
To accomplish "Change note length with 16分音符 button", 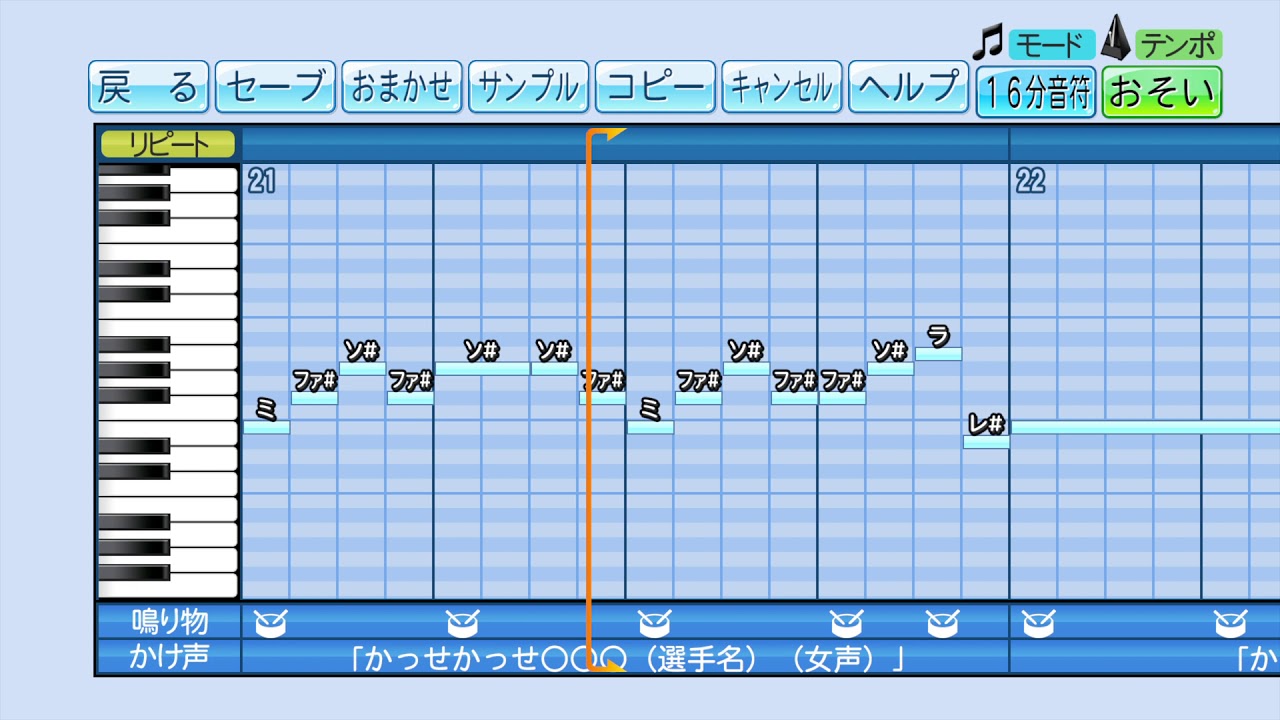I will point(1036,93).
